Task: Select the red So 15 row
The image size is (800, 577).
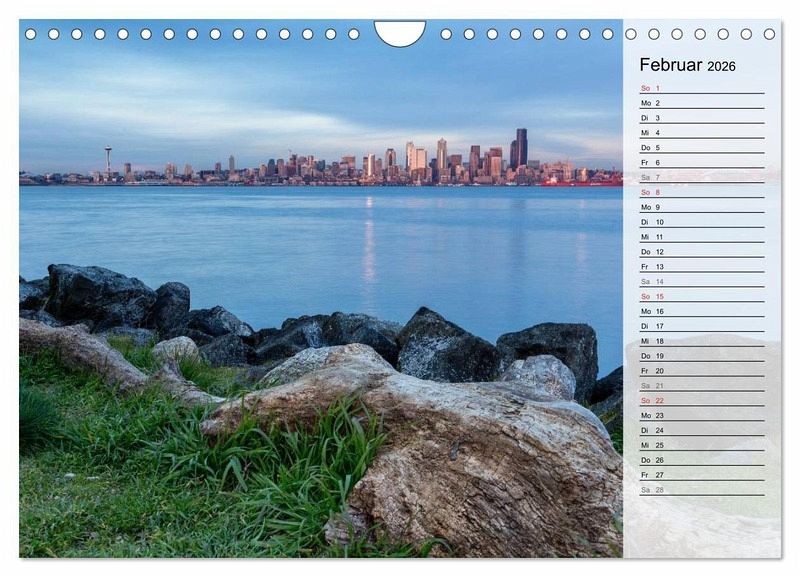Action: [x=701, y=296]
